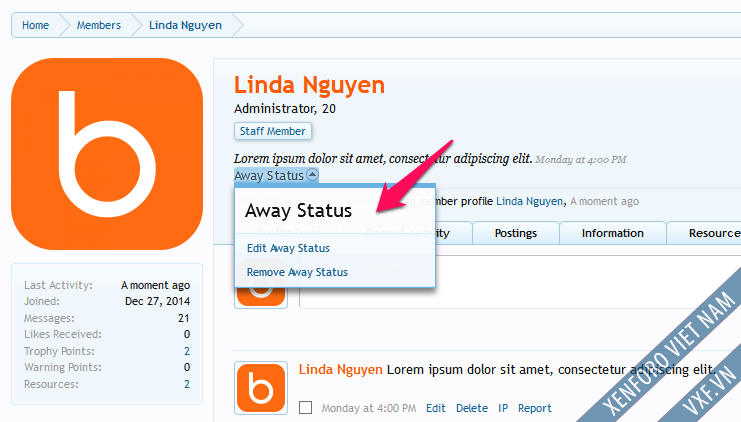Edit the profile post
Image resolution: width=741 pixels, height=422 pixels.
tap(435, 408)
